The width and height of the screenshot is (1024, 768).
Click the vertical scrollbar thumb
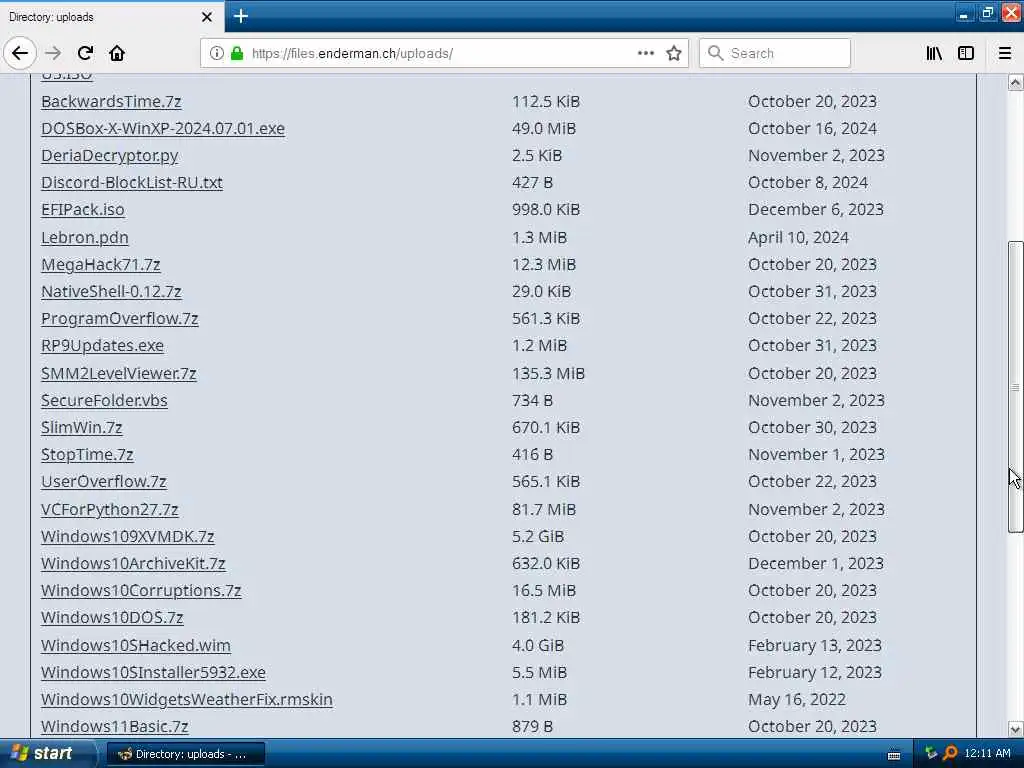1015,387
